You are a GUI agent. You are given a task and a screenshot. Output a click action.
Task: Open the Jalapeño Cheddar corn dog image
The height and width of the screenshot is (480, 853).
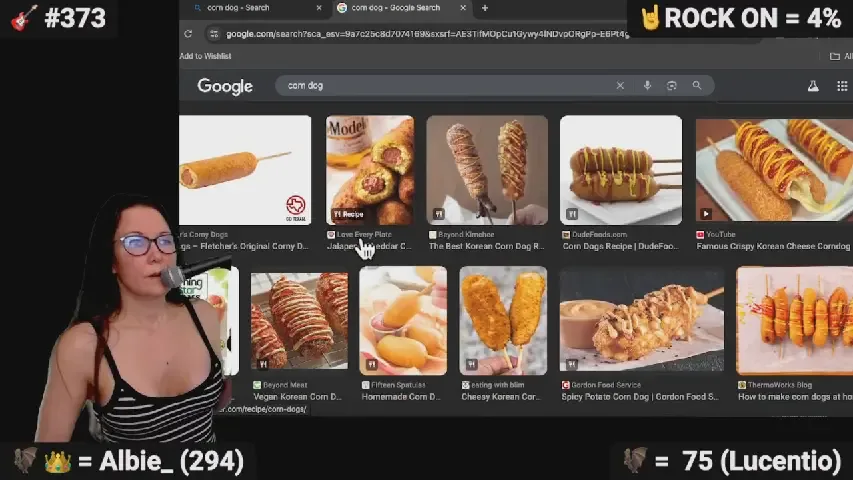[369, 170]
